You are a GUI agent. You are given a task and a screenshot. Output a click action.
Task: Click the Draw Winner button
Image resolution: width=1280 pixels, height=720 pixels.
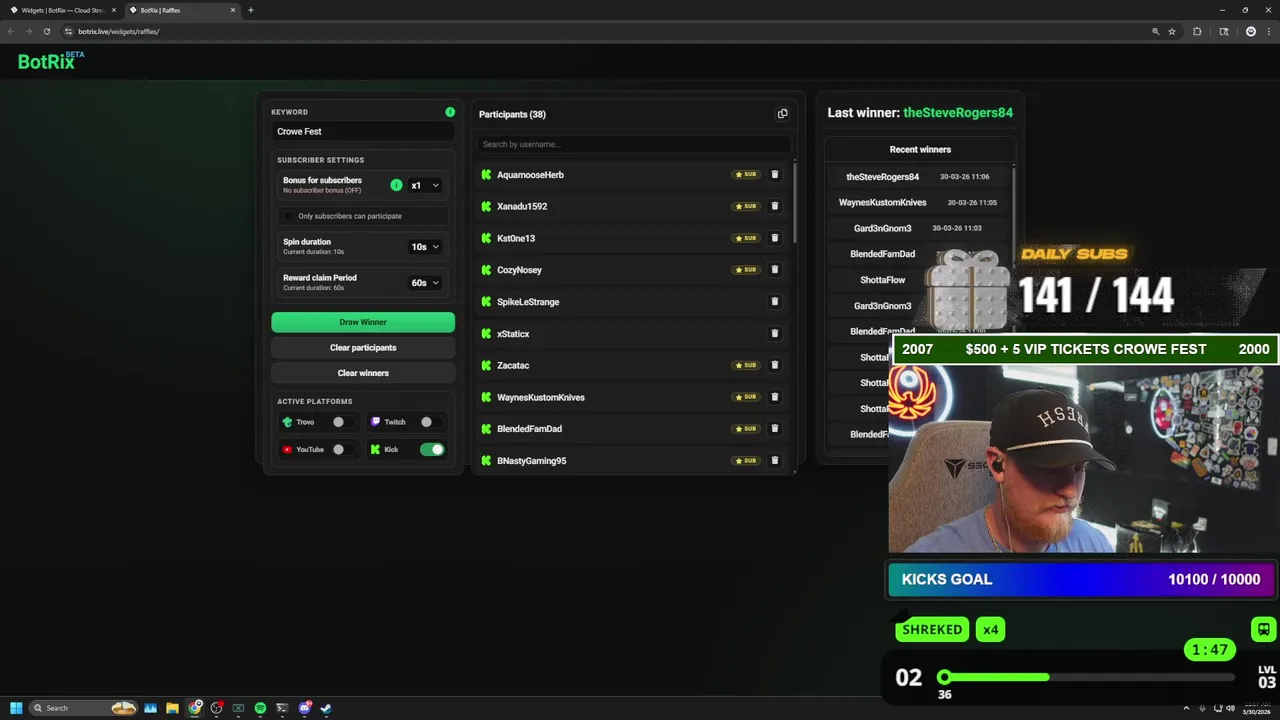click(363, 322)
